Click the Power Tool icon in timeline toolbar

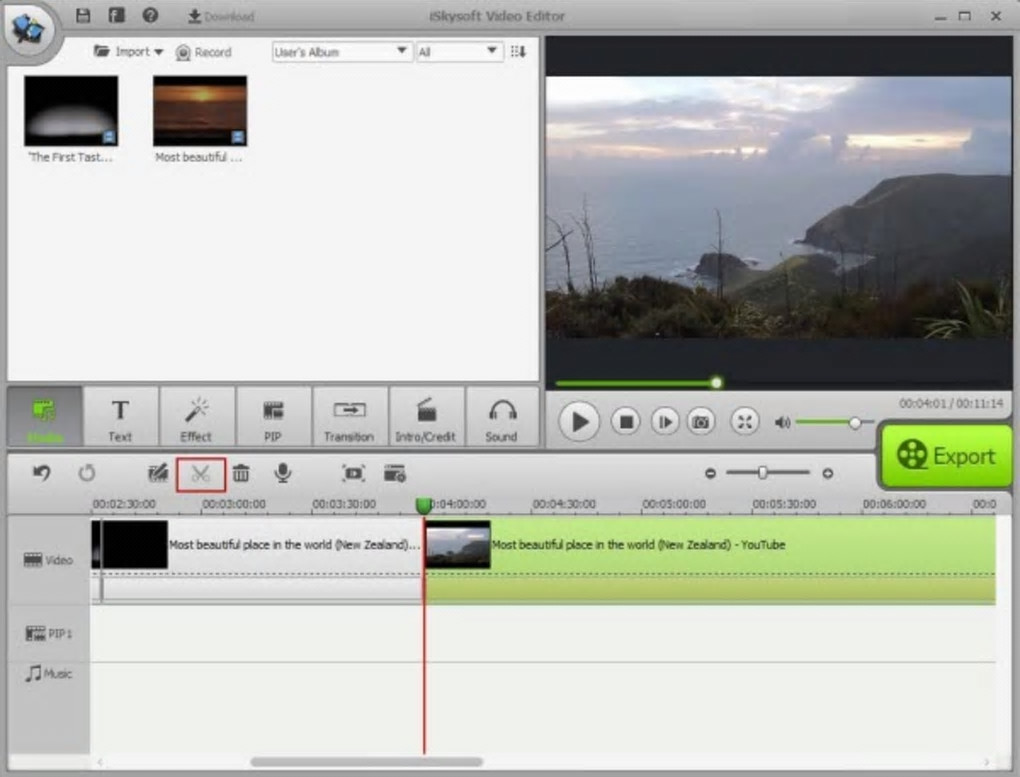click(x=353, y=473)
